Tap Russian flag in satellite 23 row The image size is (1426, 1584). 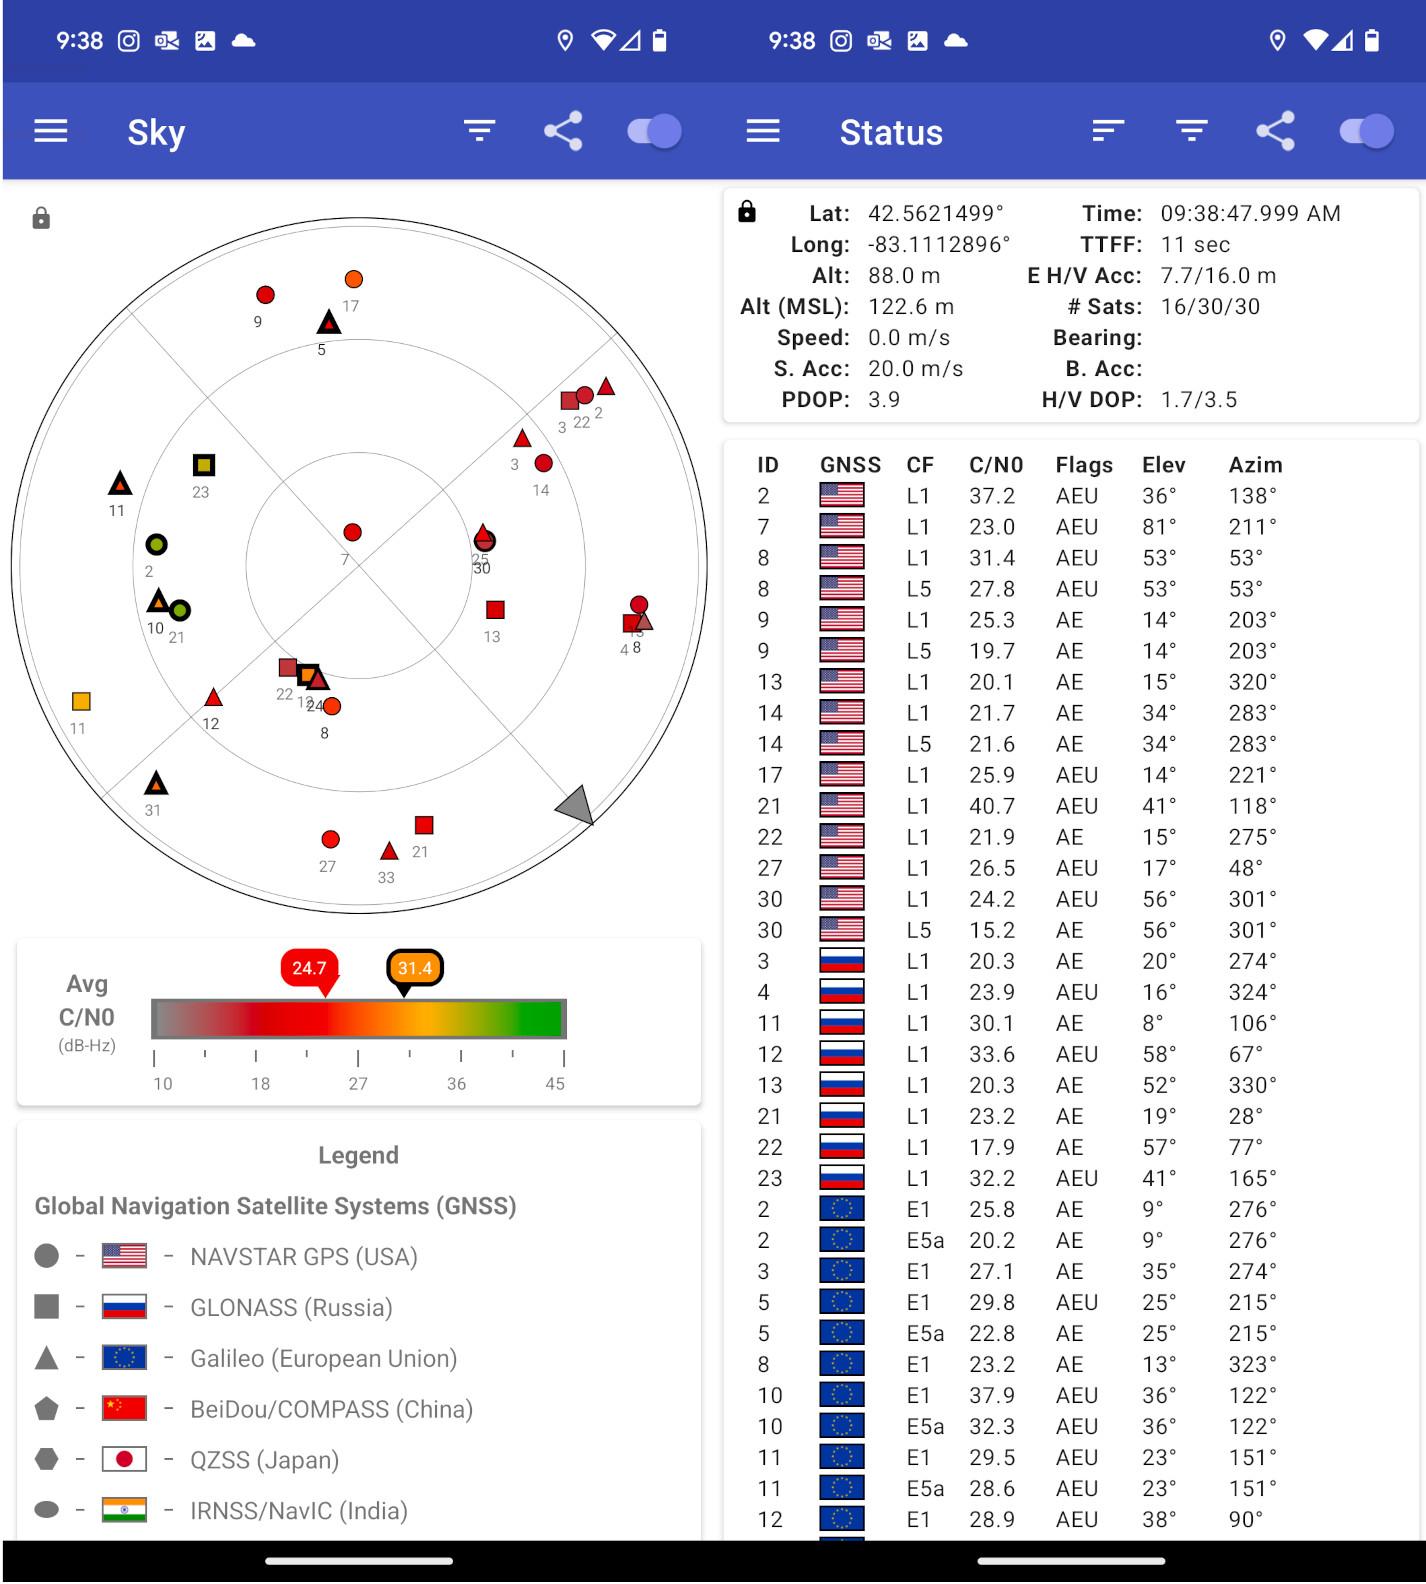pyautogui.click(x=842, y=1178)
